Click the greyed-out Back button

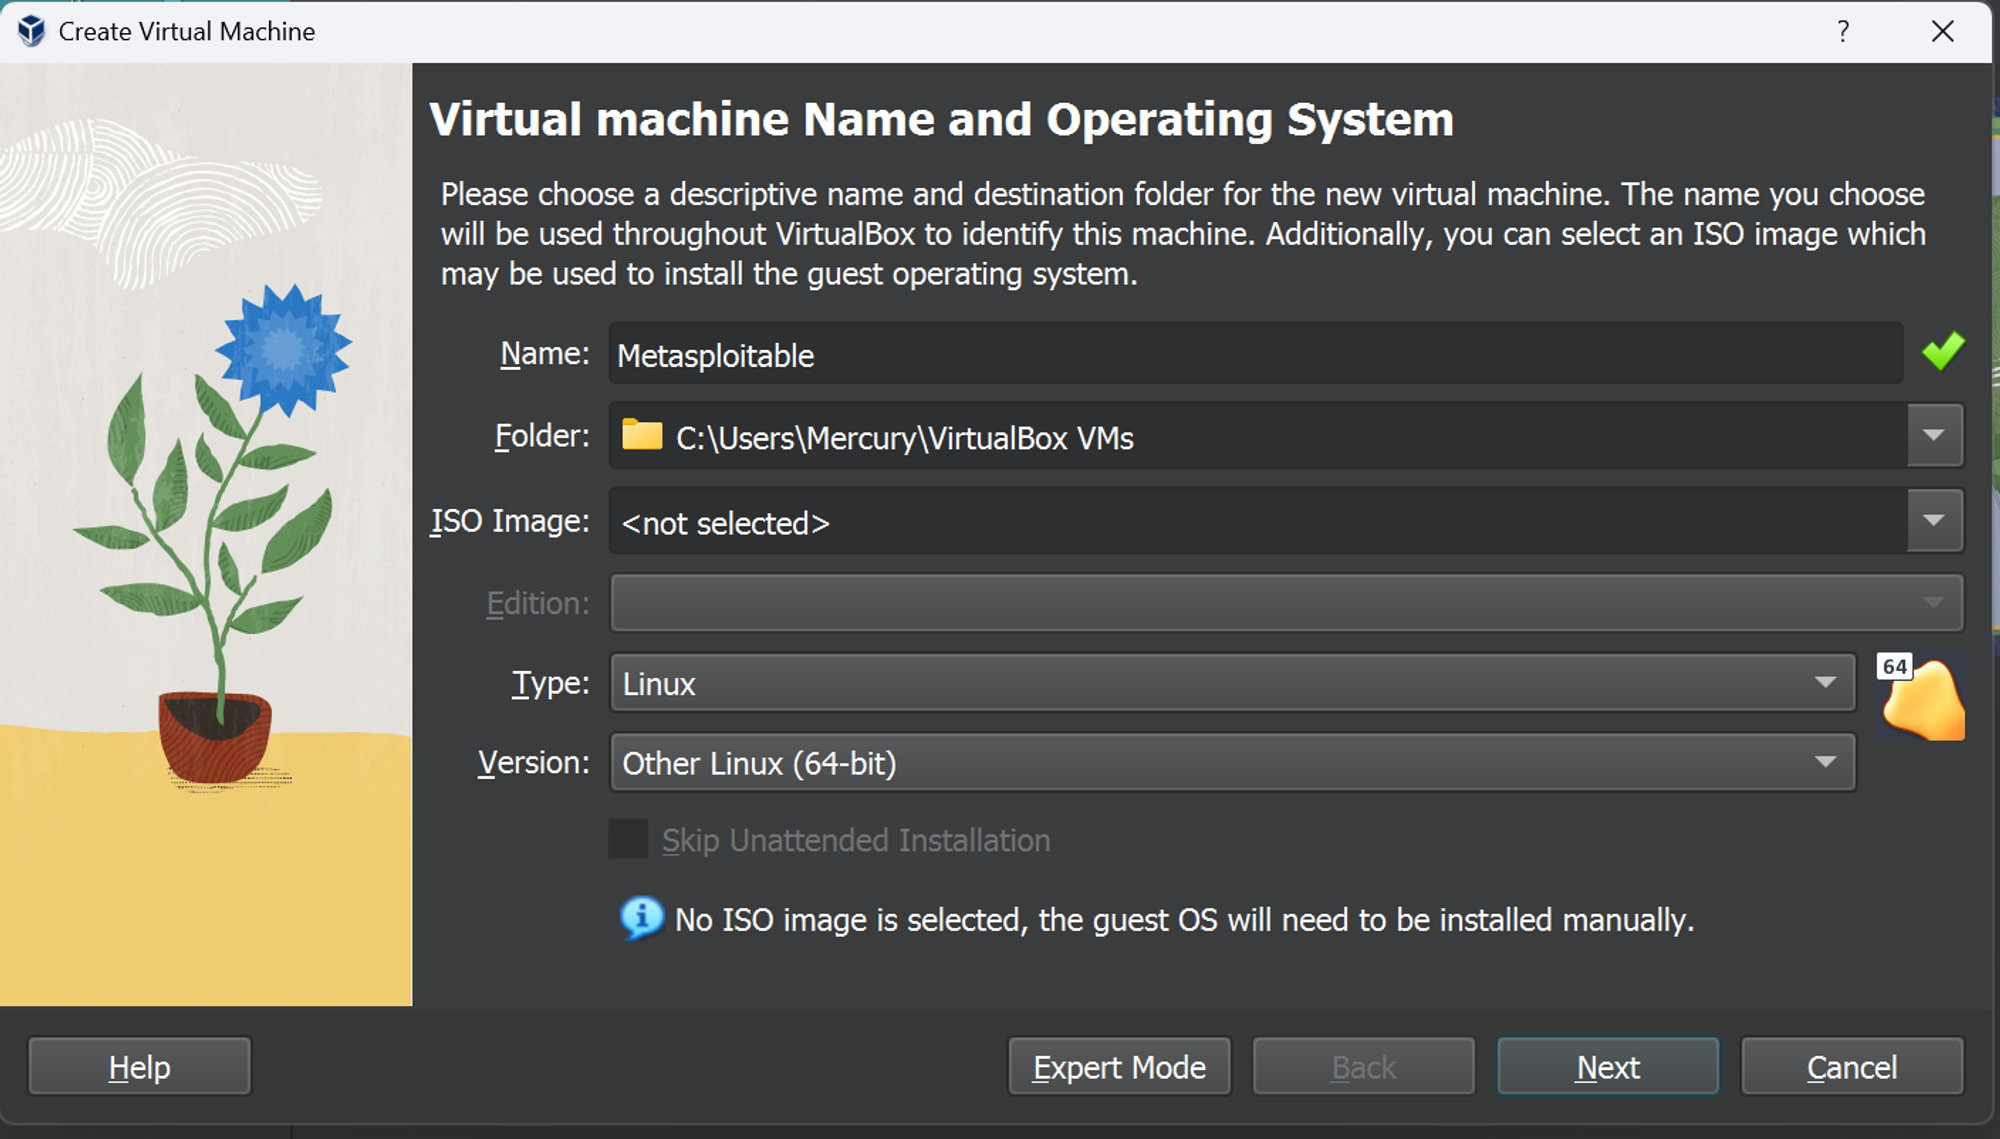click(1363, 1067)
